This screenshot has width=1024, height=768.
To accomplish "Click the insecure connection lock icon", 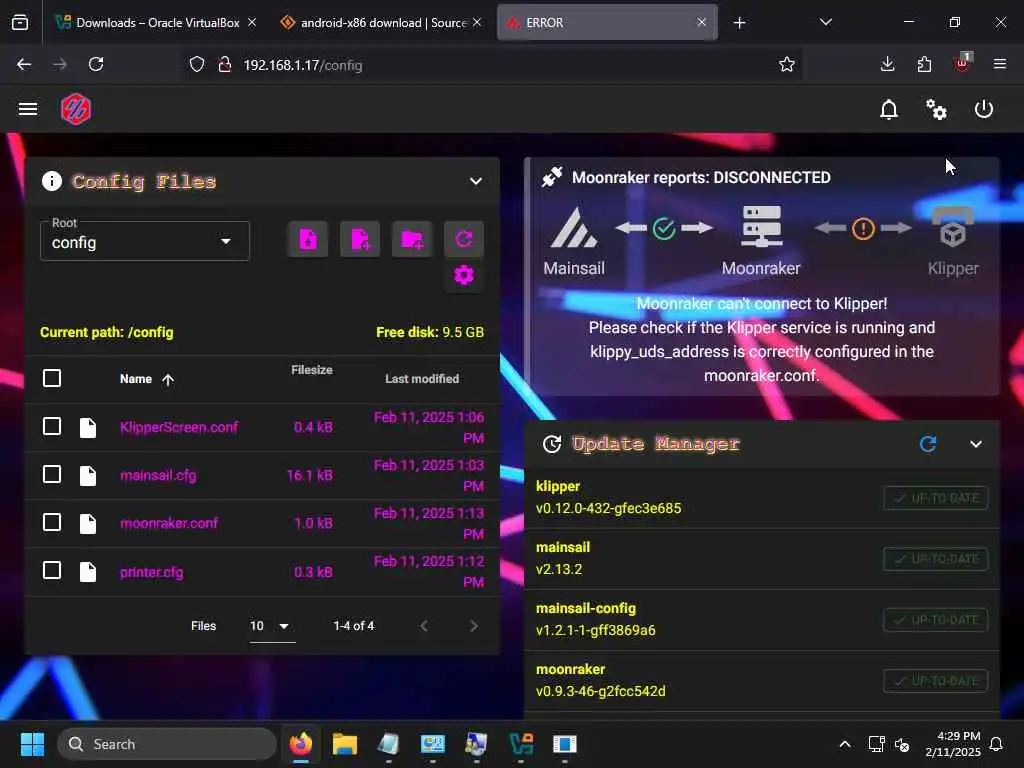I will (225, 65).
